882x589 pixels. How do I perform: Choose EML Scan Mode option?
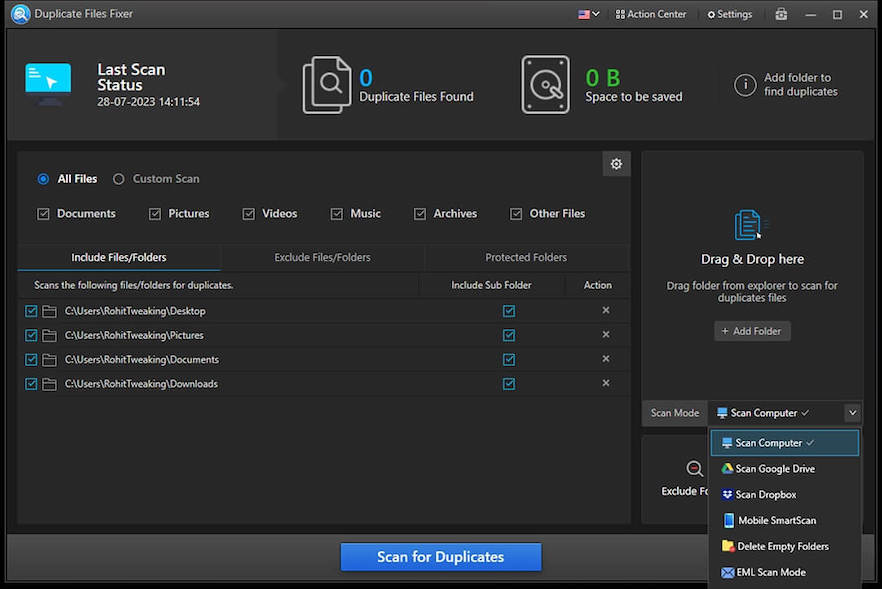785,572
